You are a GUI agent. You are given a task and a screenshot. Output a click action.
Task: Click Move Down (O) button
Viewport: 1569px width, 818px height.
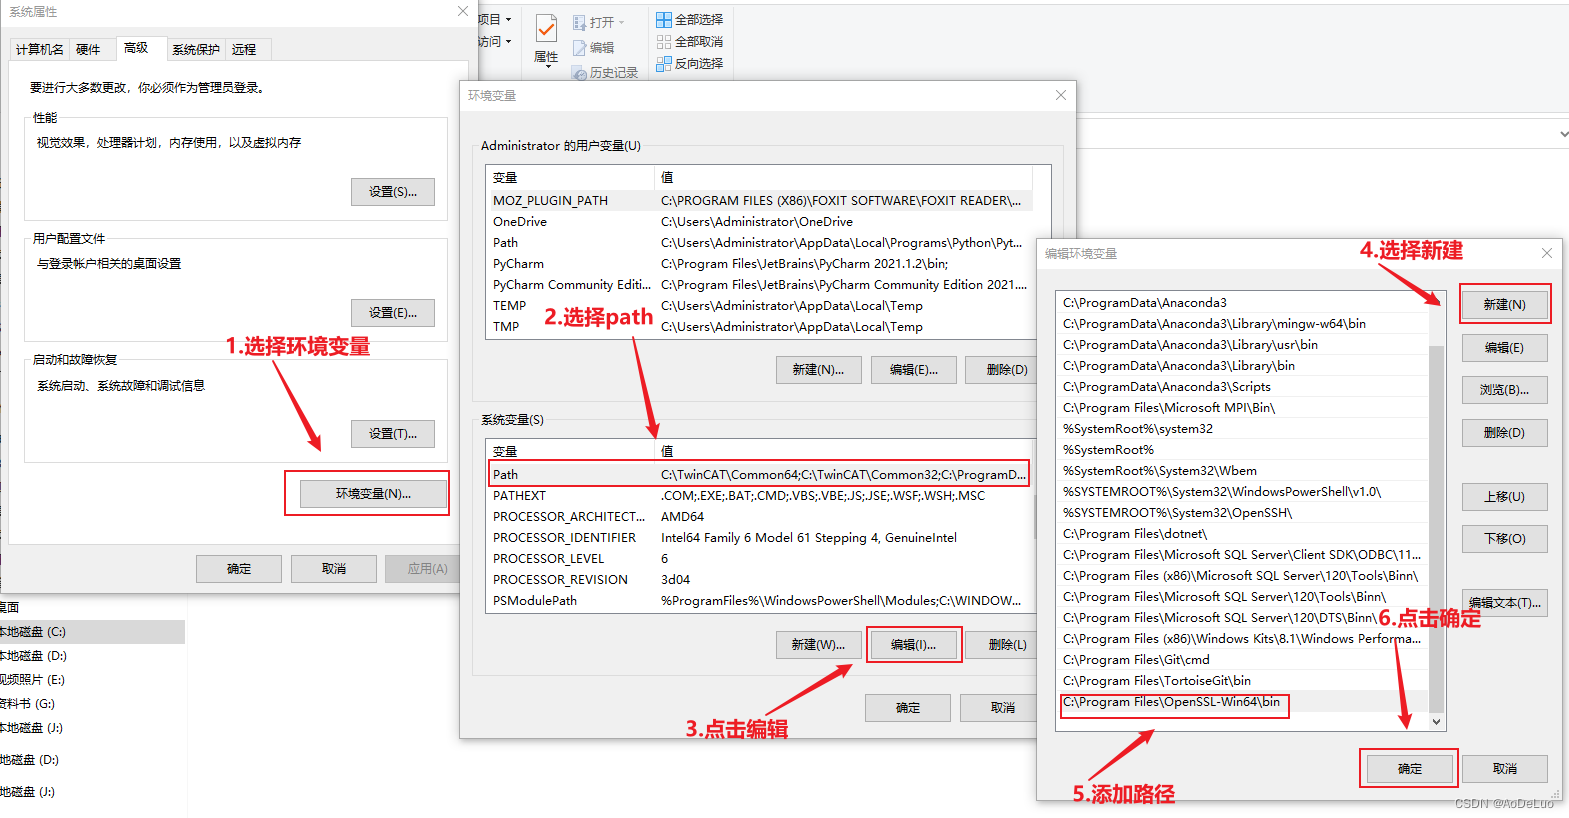click(x=1504, y=539)
